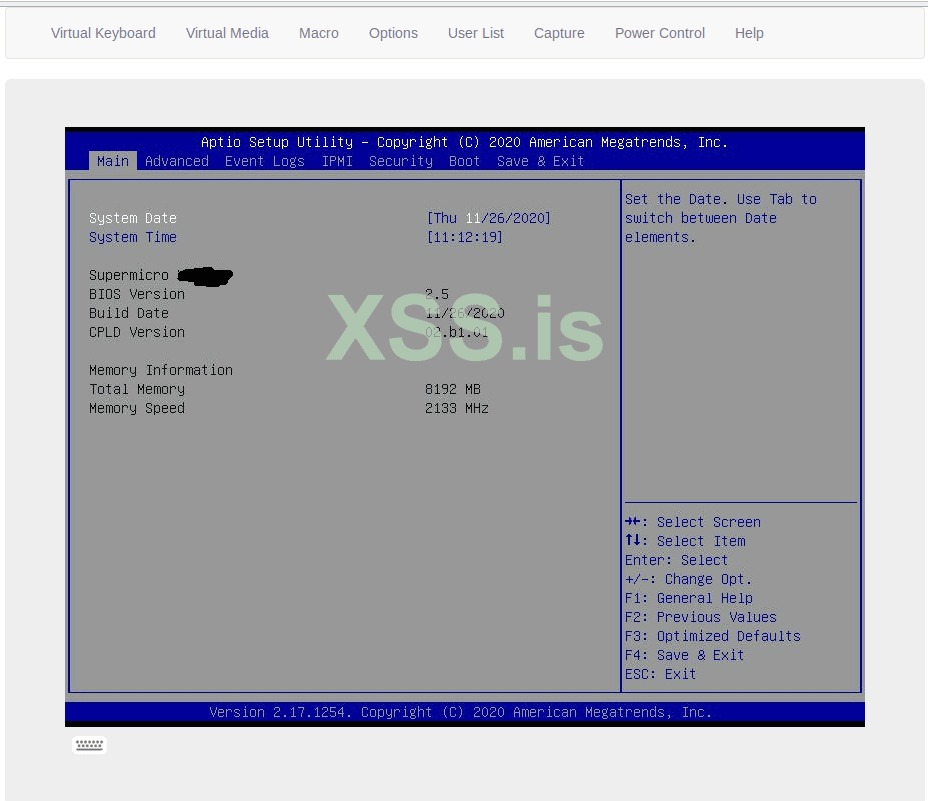Open the Power Control menu
Screen dimensions: 928x801
click(x=660, y=33)
